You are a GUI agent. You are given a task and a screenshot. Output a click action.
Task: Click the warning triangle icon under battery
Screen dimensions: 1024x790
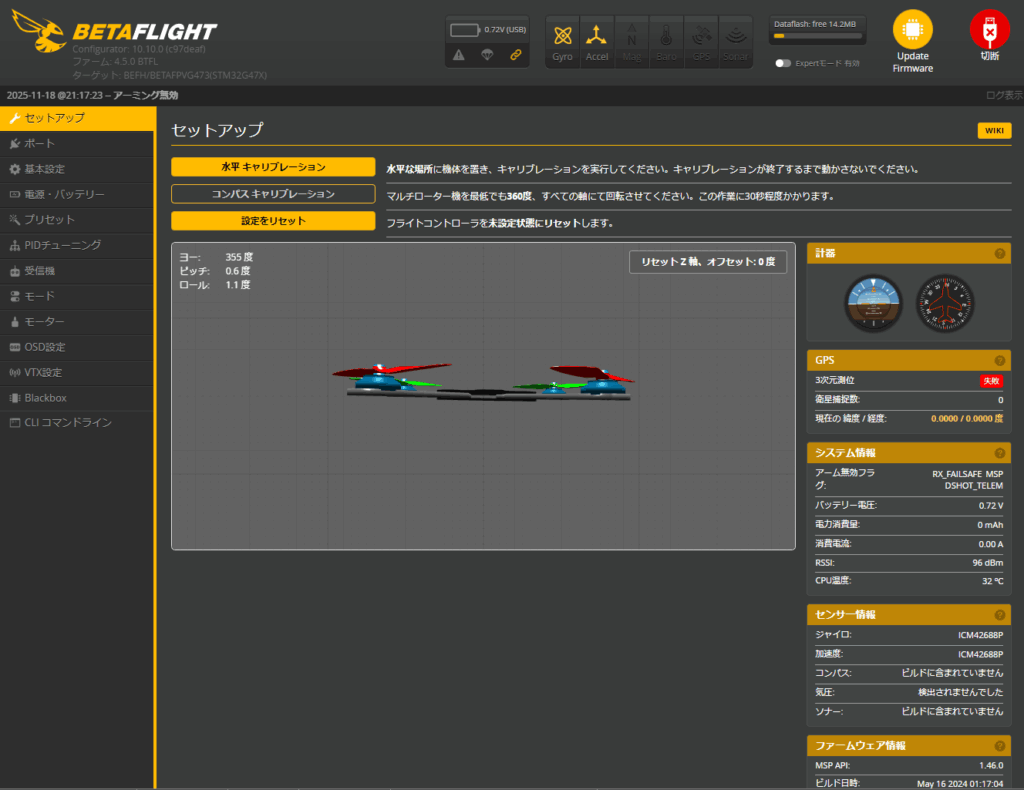click(458, 55)
